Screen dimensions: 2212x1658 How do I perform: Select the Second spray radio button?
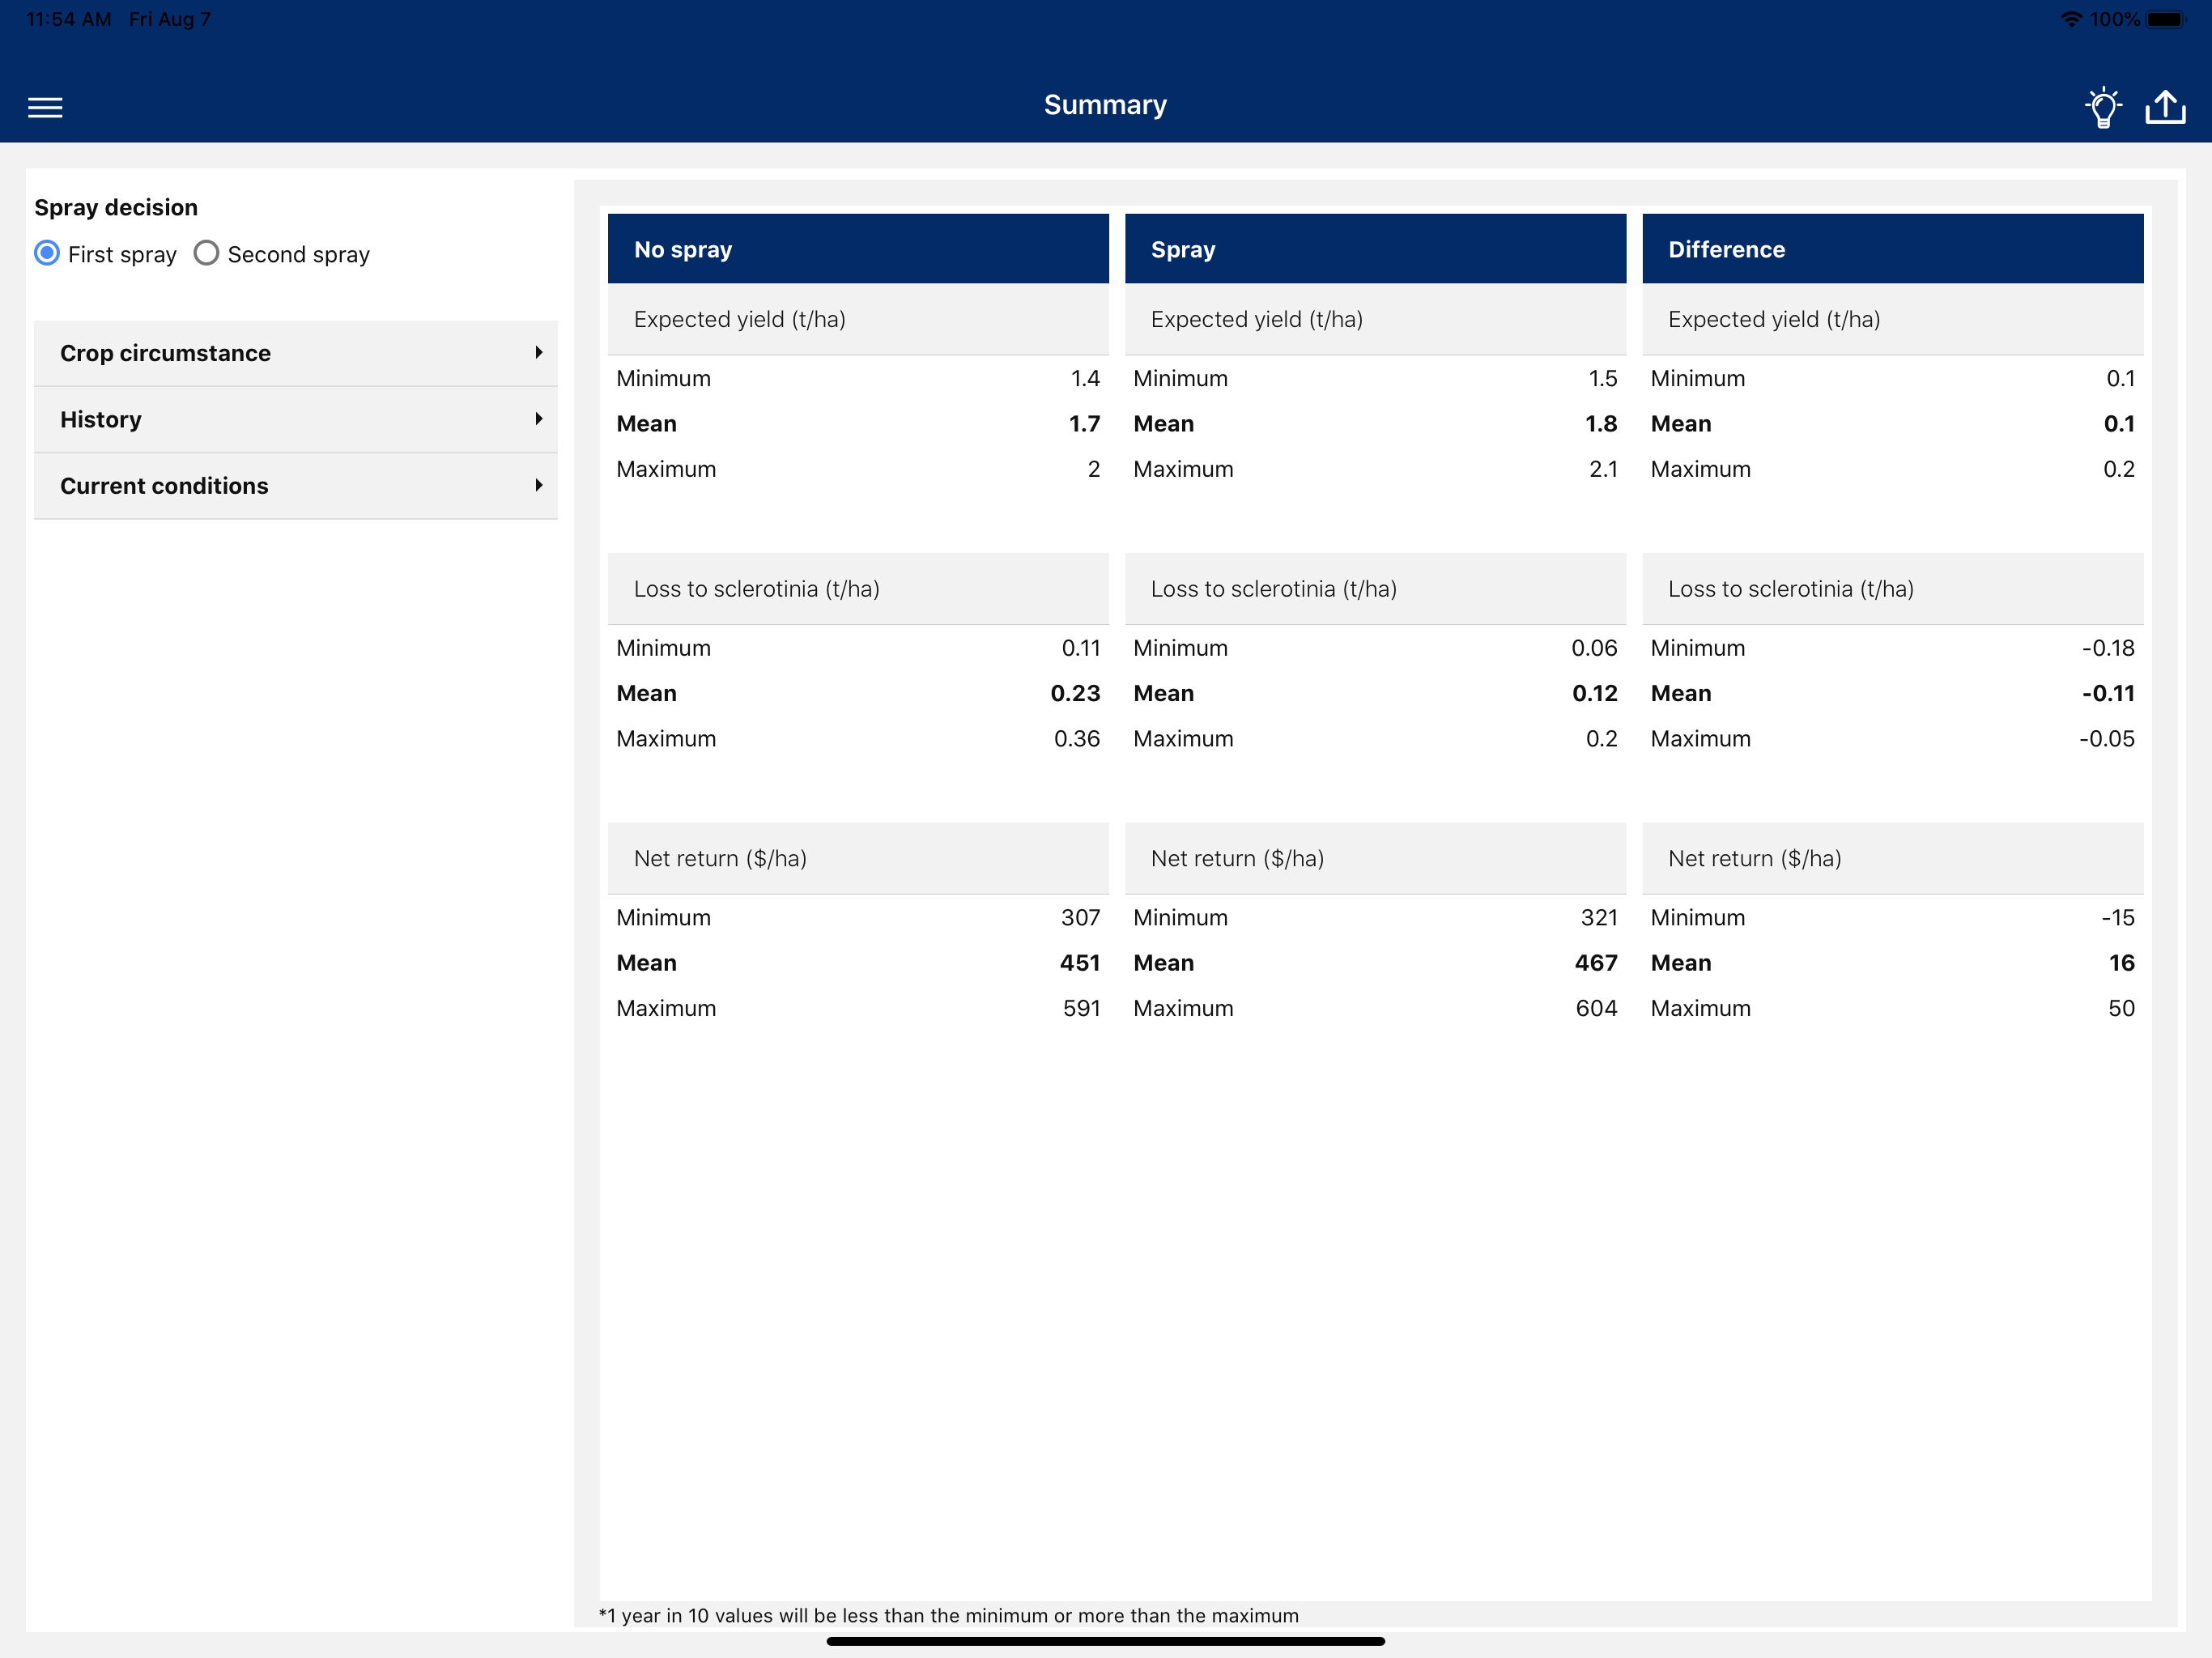206,253
